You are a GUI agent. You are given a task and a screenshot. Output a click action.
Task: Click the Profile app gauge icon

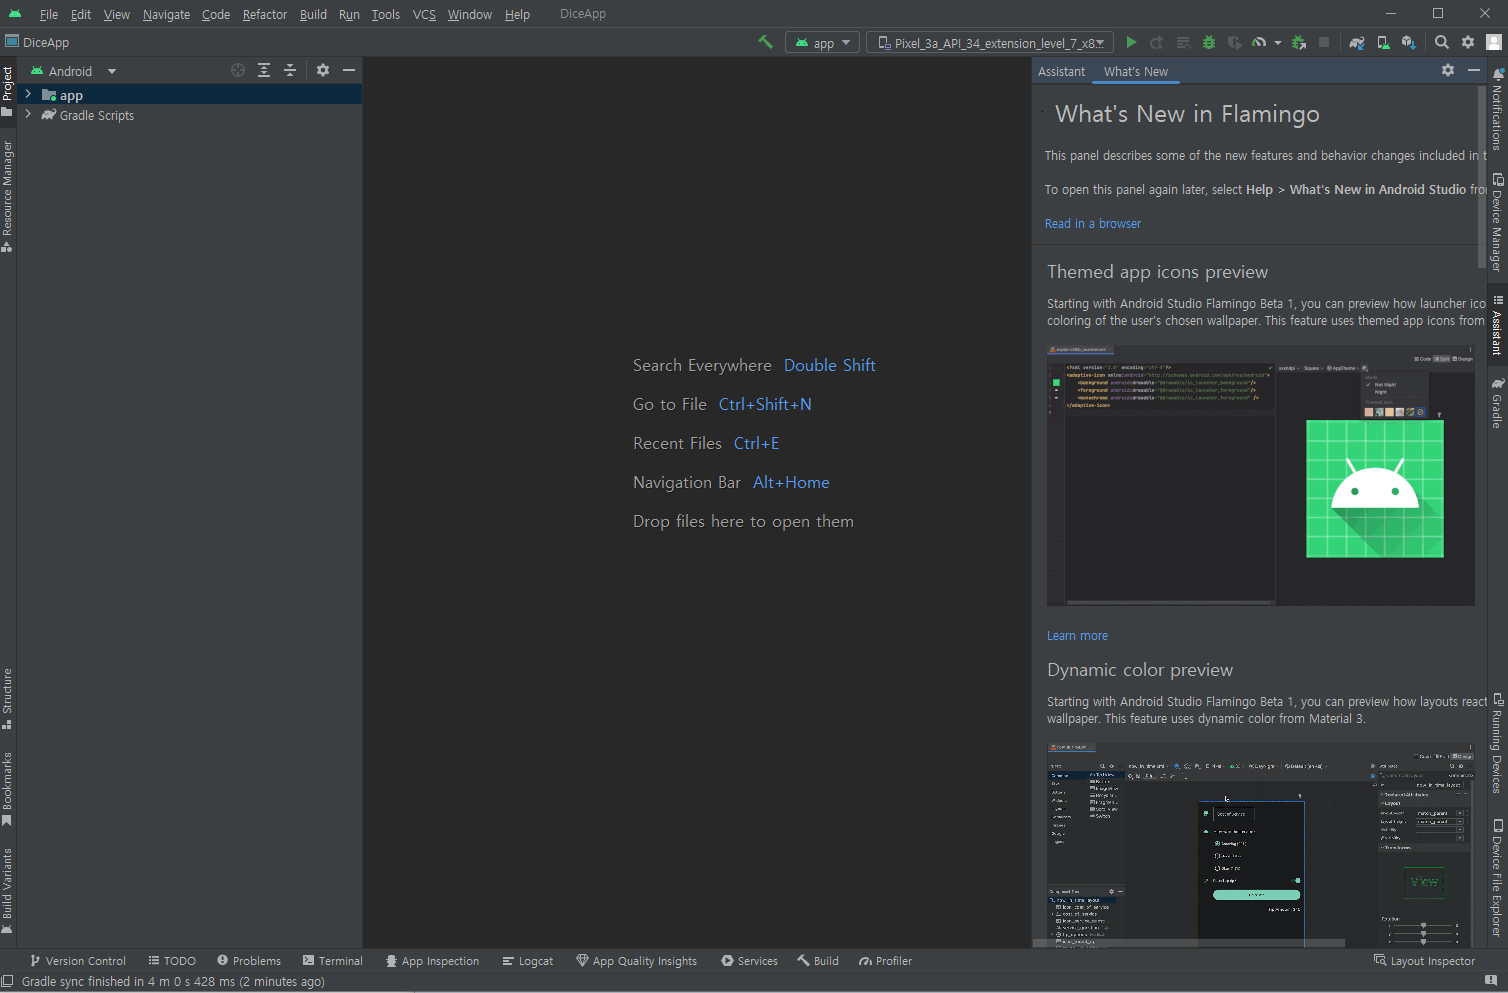click(x=1259, y=42)
